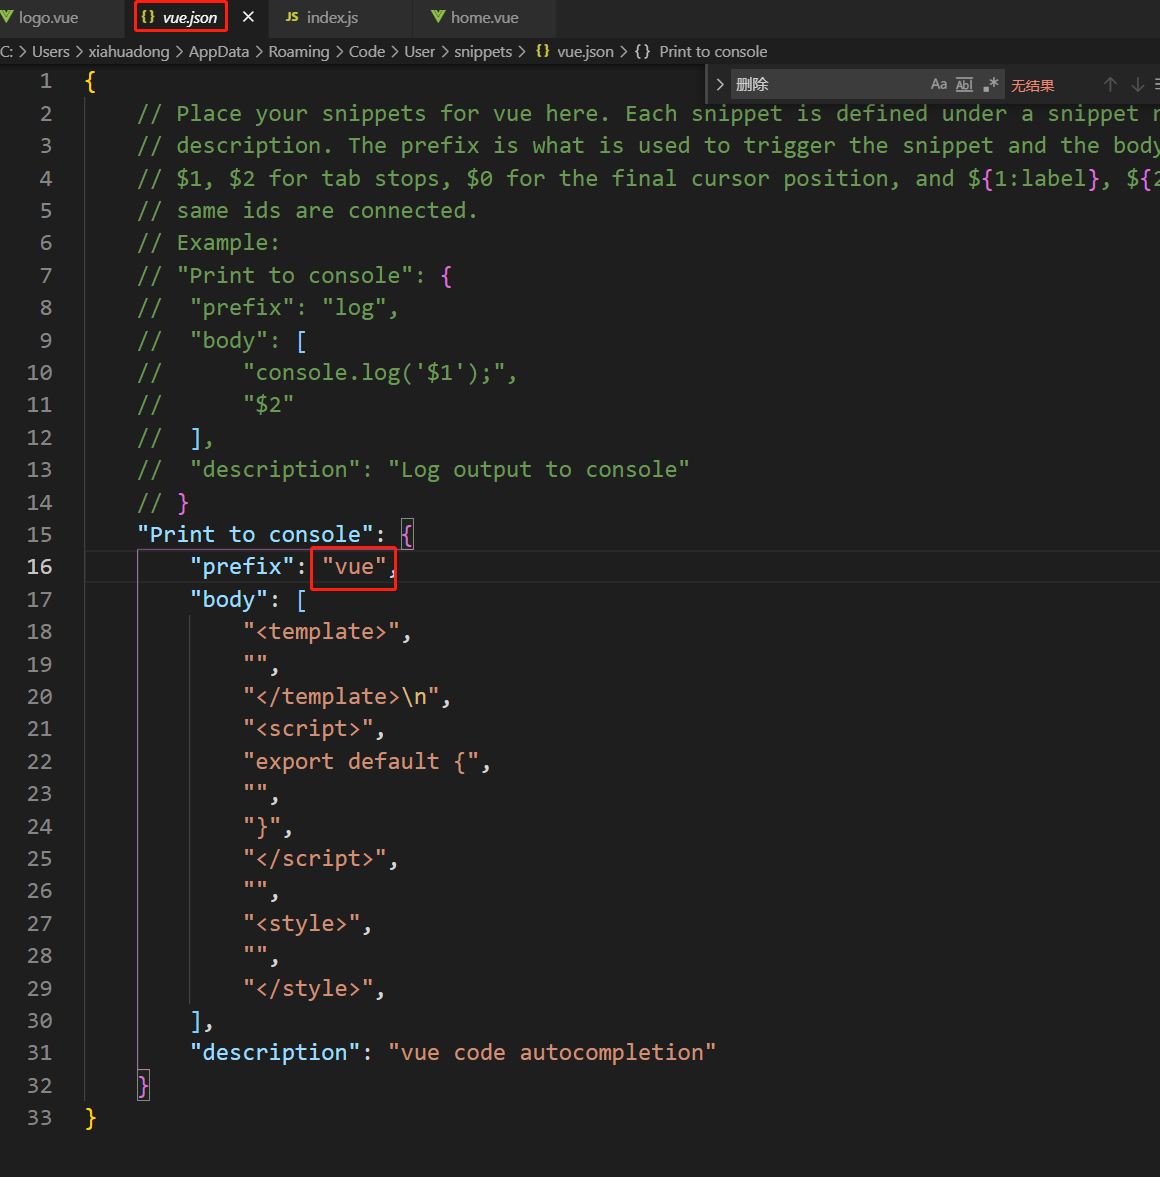The width and height of the screenshot is (1160, 1177).
Task: Click the "</style>" string on line 29
Action: click(x=308, y=988)
